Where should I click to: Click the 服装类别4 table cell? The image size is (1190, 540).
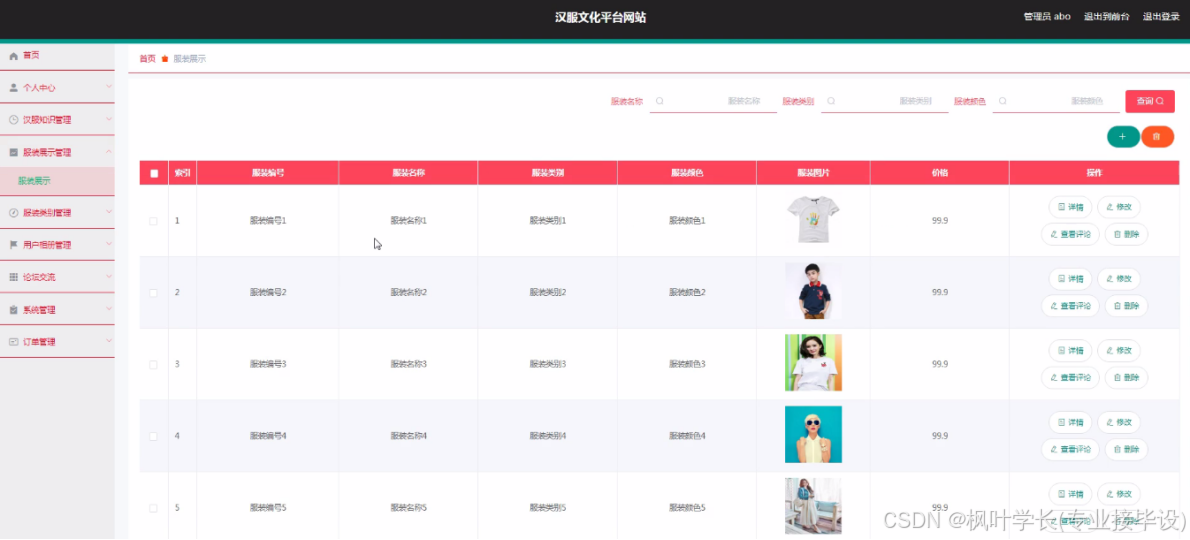[548, 436]
